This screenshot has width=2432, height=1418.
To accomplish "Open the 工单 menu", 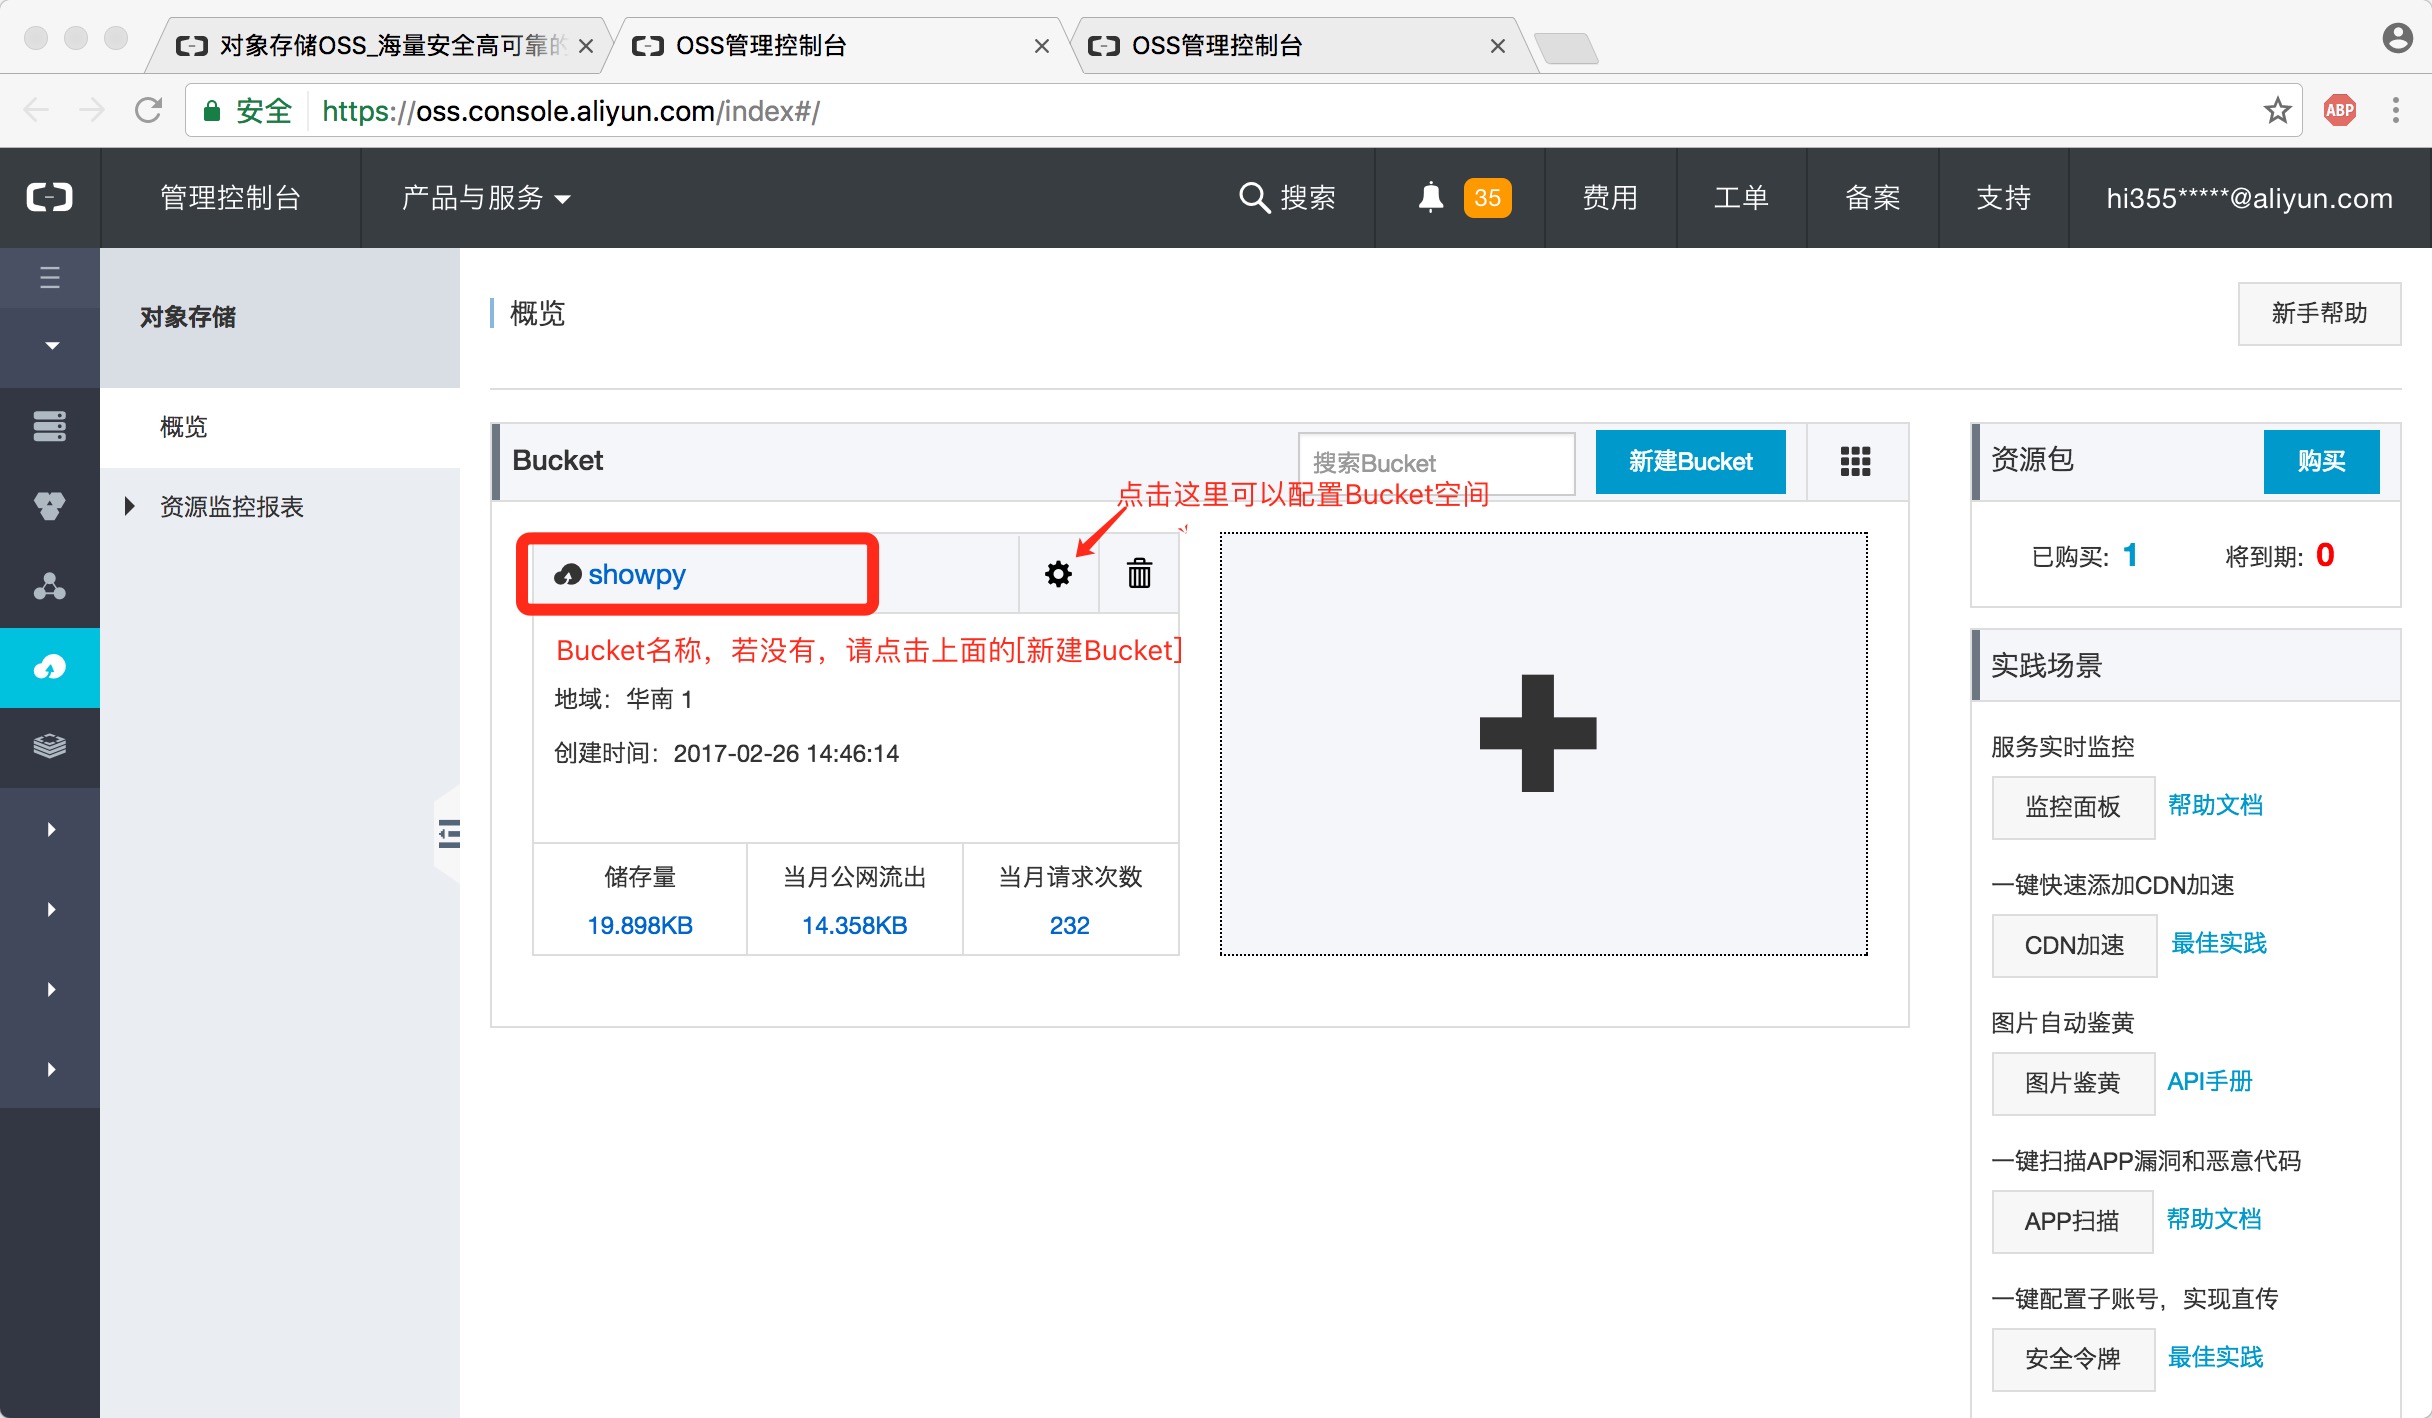I will click(x=1741, y=197).
